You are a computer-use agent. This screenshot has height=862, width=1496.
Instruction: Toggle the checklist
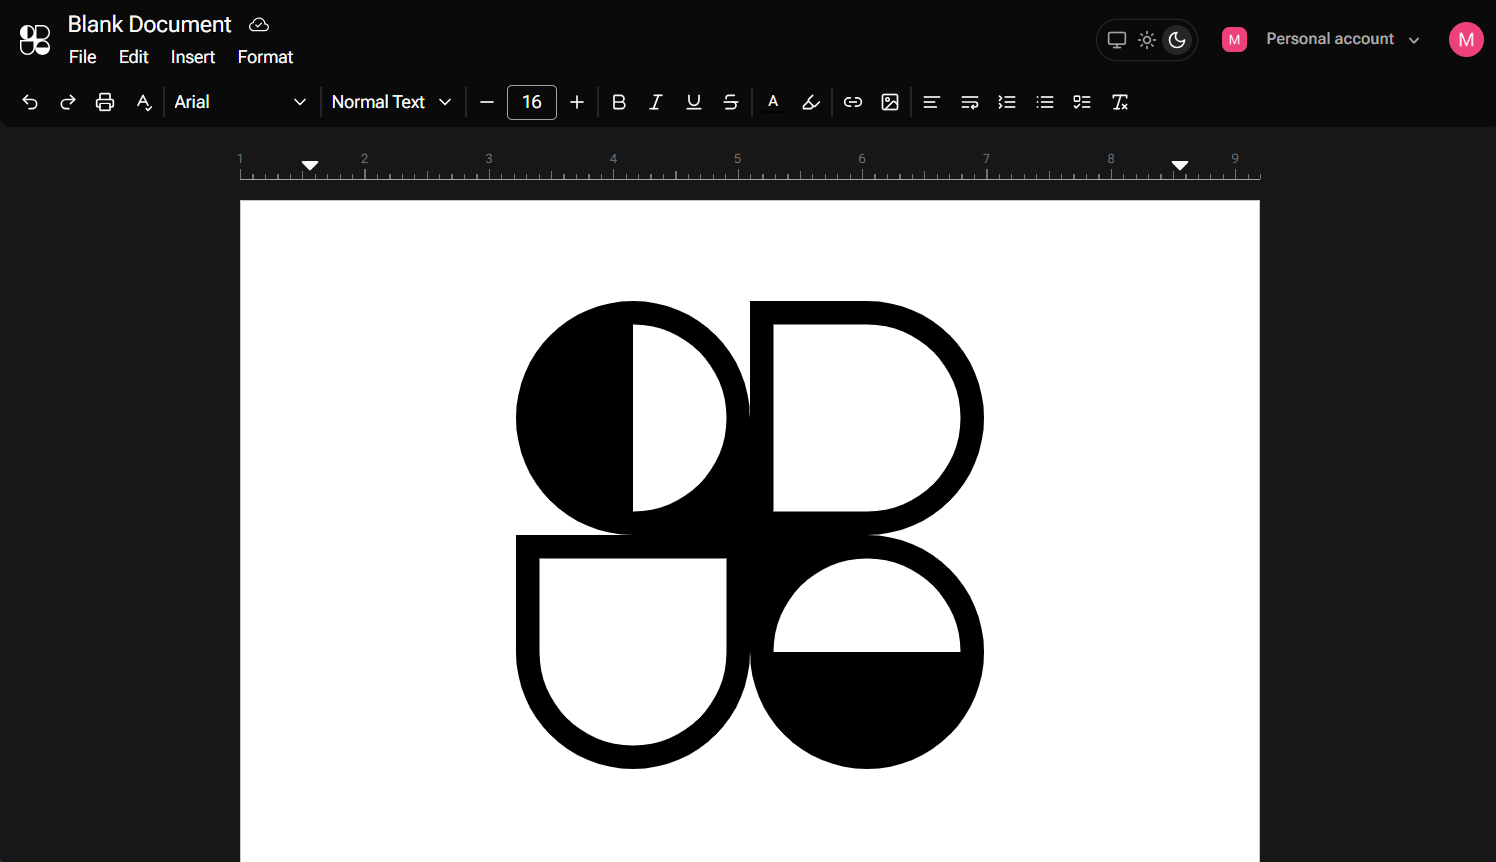1082,102
